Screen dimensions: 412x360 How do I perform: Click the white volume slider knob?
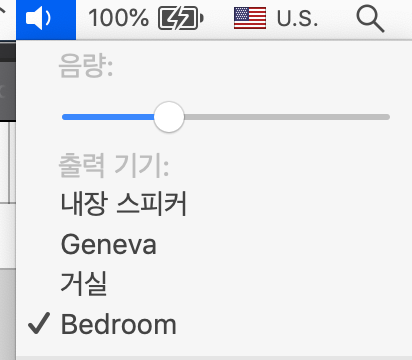(169, 117)
